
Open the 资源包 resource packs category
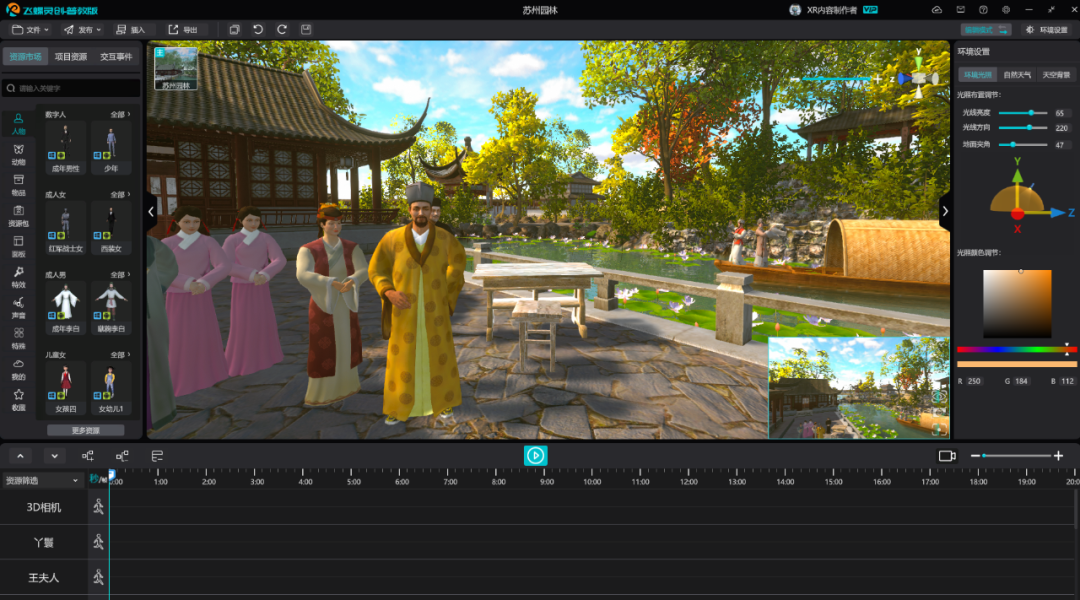tap(19, 216)
